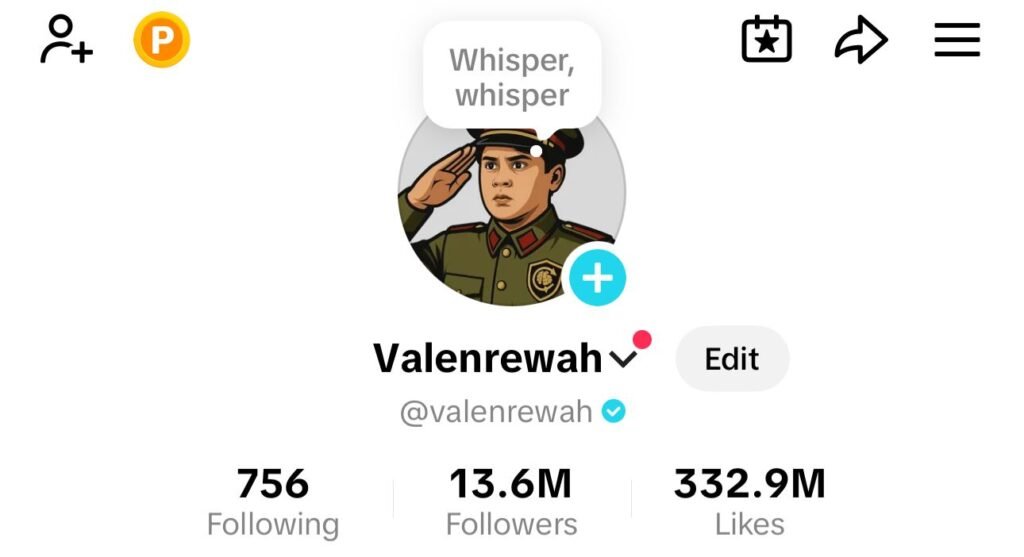Open the saluting soldier profile picture
This screenshot has height=557, width=1024.
511,202
